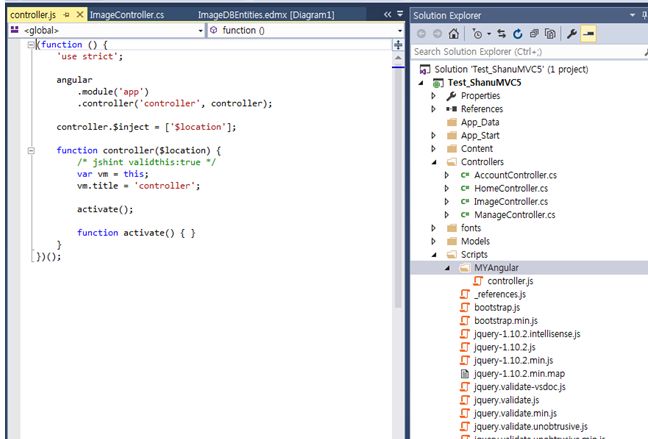Select jquery-1.10.2.intellisense.js file

[527, 334]
